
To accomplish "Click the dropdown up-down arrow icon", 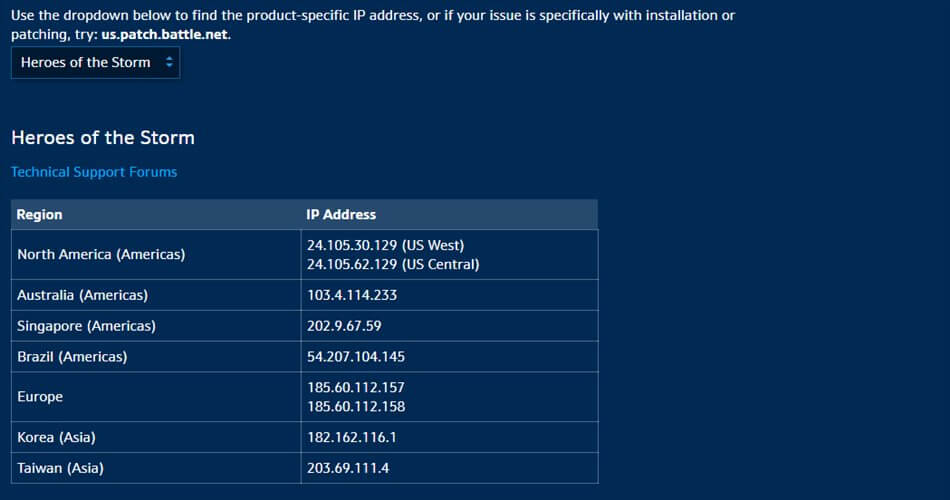I will point(169,62).
